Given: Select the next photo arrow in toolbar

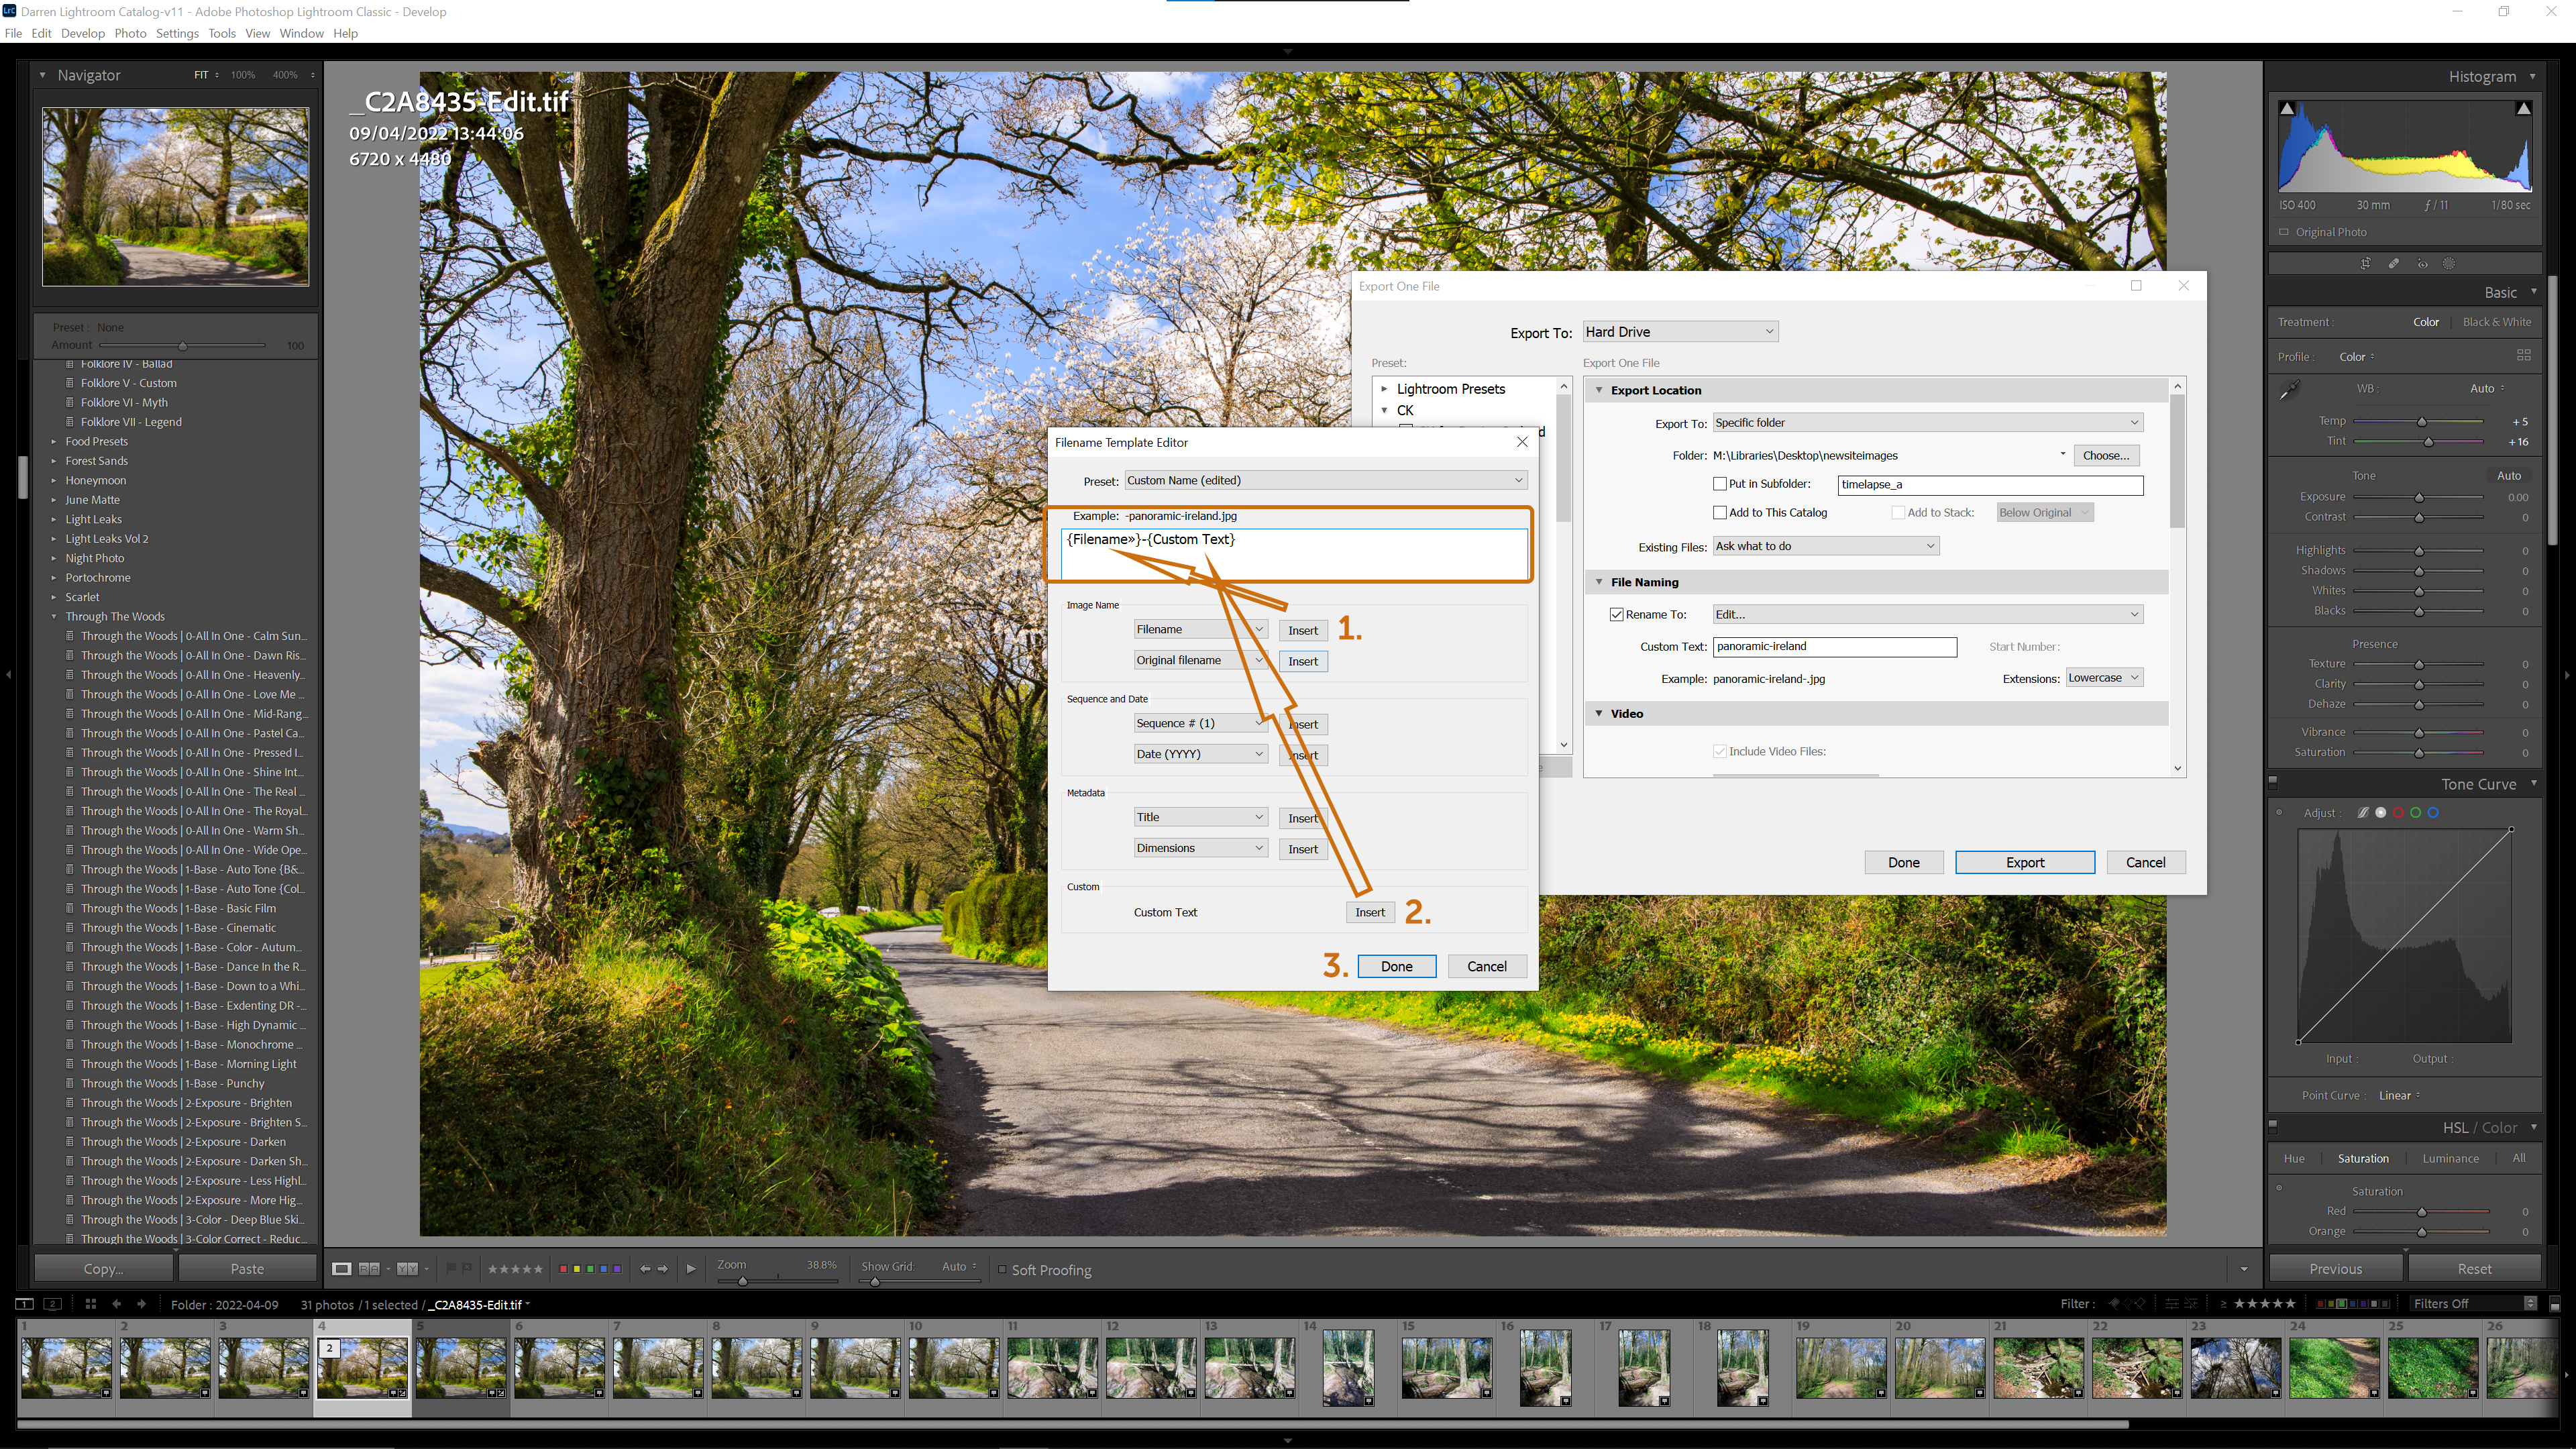Looking at the screenshot, I should (662, 1269).
